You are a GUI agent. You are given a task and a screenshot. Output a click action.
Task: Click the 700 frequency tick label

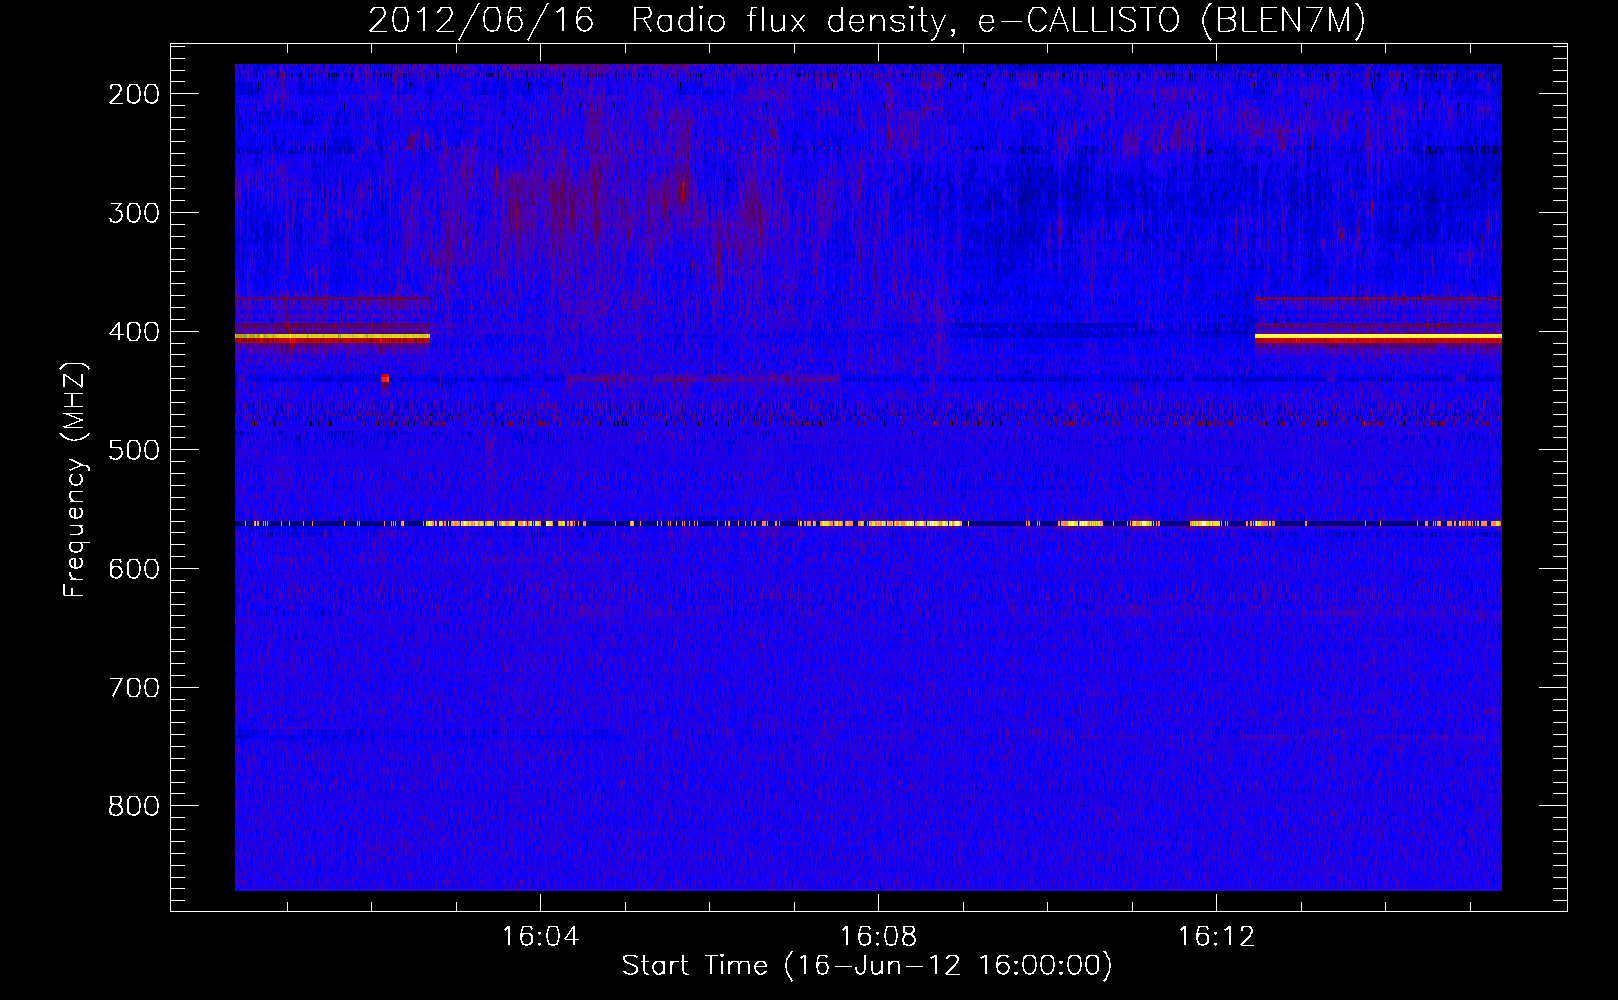134,688
